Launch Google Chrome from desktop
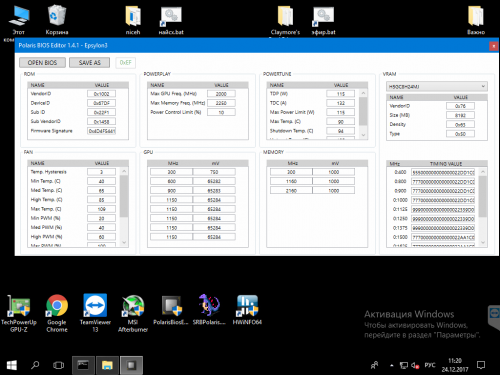500x375 pixels. (57, 313)
